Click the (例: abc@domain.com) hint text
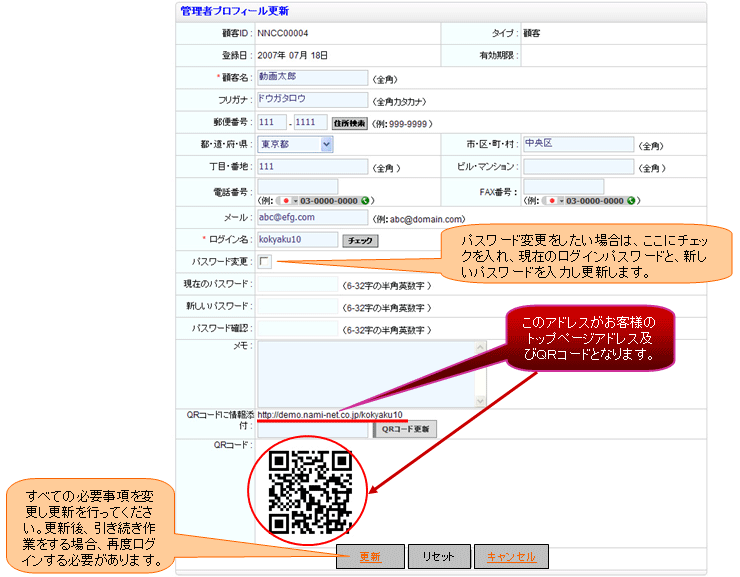This screenshot has width=740, height=577. click(419, 219)
